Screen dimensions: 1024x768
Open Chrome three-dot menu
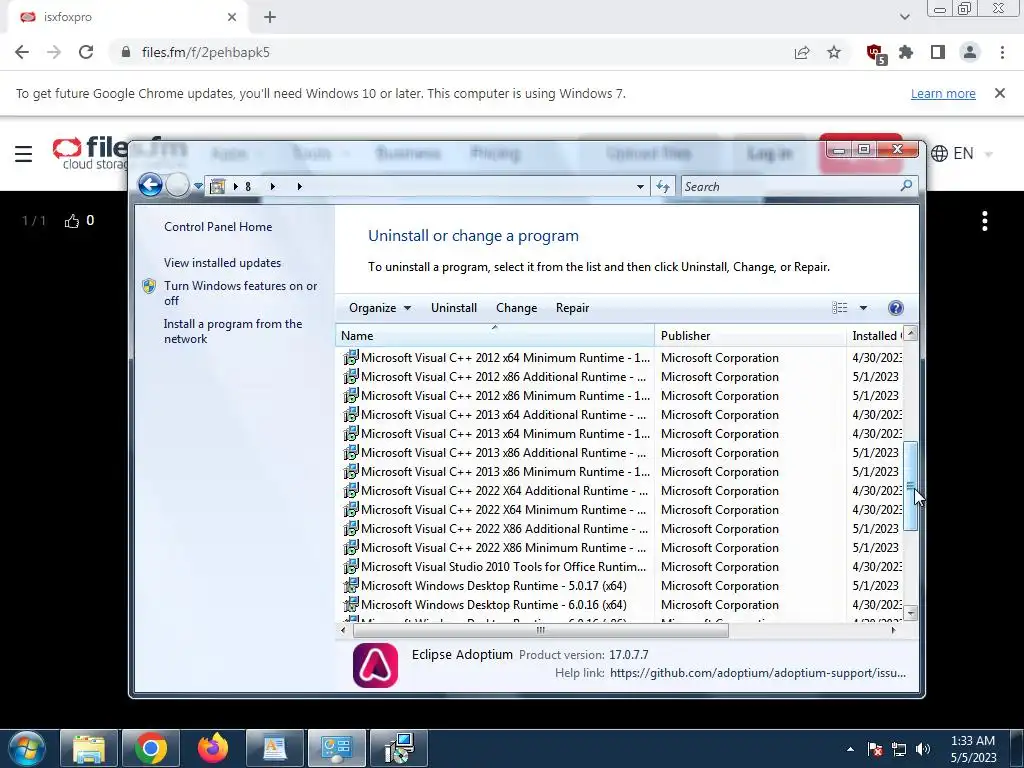click(1002, 52)
